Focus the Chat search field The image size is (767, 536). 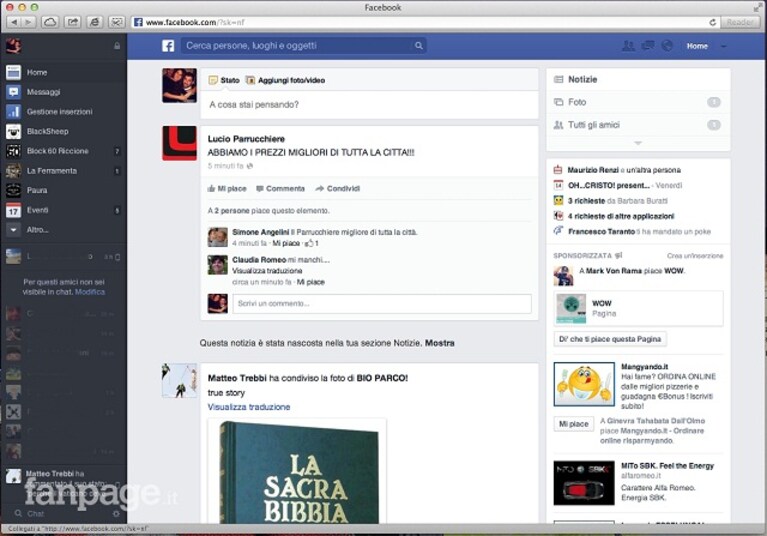pos(61,514)
